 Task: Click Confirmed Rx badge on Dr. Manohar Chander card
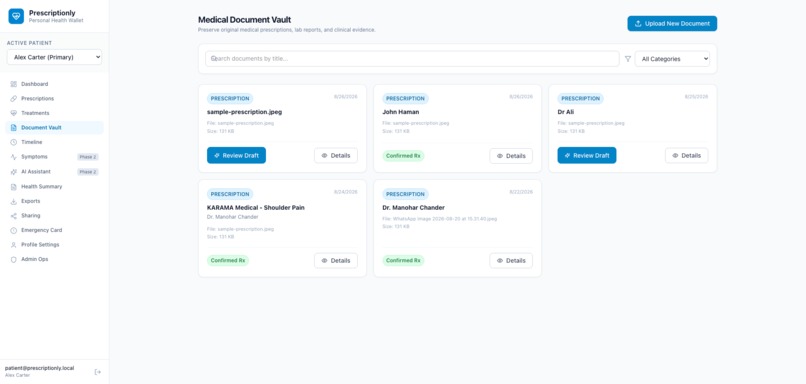tap(404, 261)
